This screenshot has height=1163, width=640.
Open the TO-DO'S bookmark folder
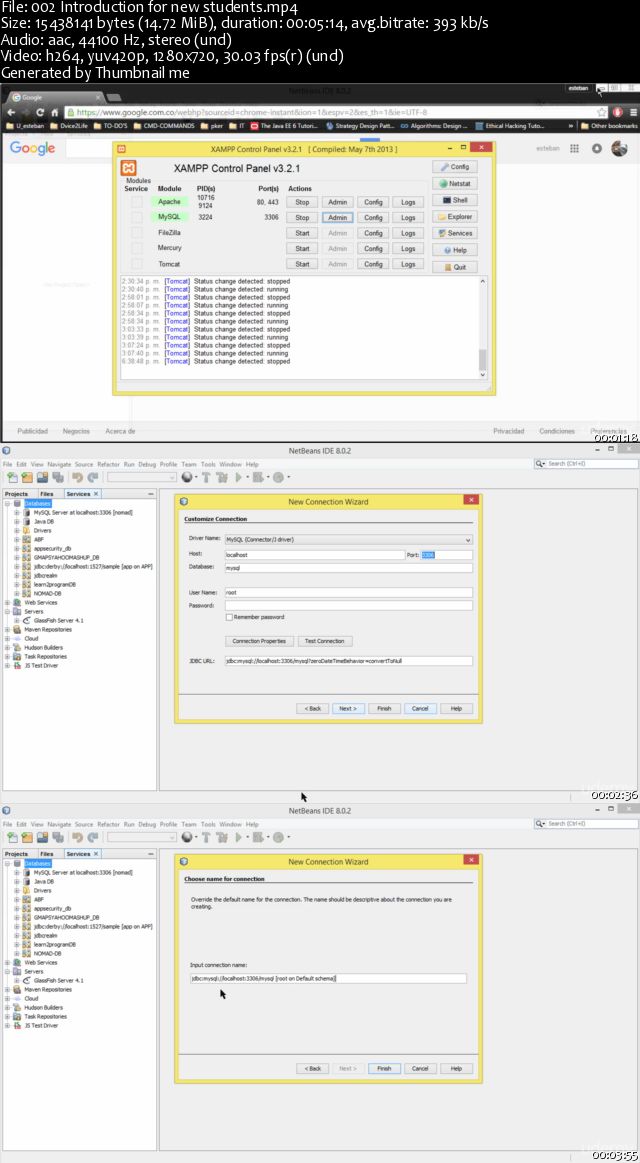click(111, 126)
